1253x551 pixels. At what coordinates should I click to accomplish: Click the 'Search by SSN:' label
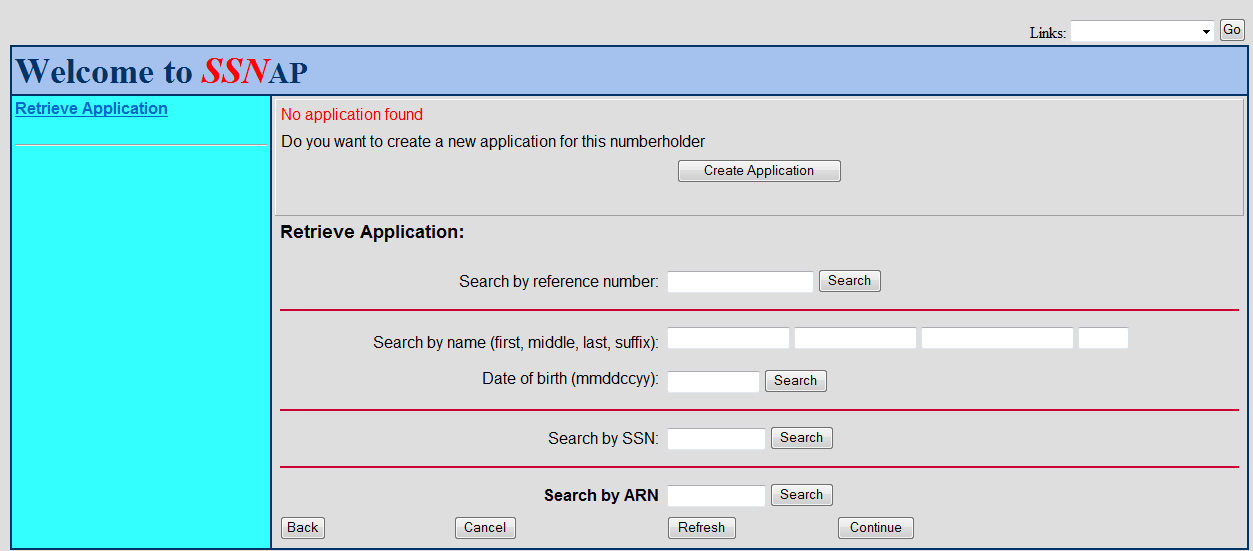tap(603, 439)
